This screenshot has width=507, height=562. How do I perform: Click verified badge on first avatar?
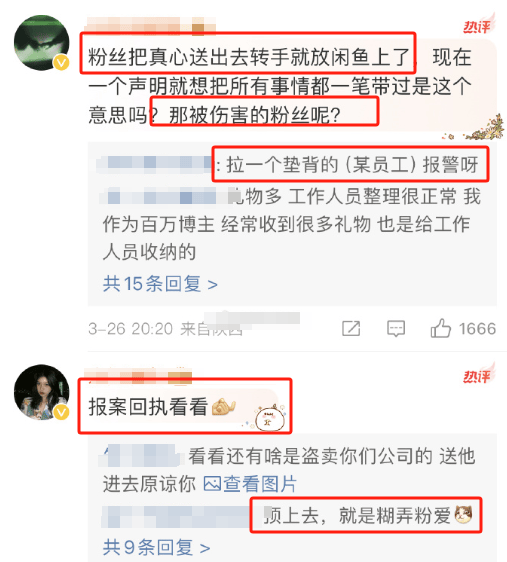[x=61, y=63]
